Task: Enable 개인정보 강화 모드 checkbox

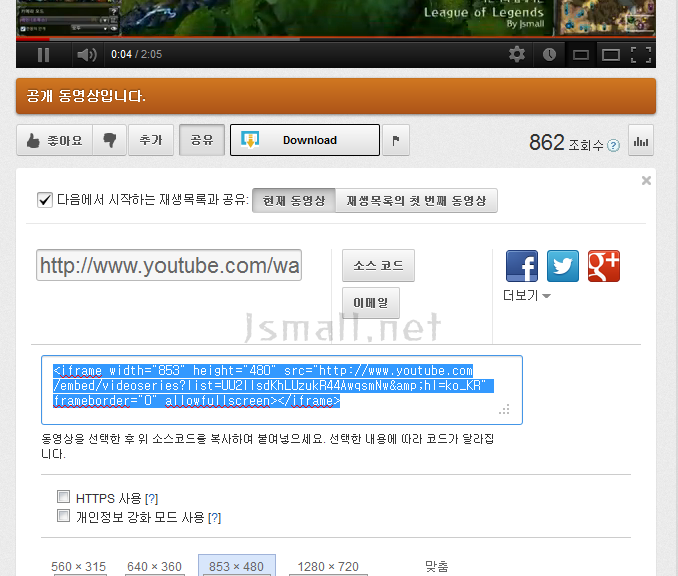Action: [x=64, y=515]
